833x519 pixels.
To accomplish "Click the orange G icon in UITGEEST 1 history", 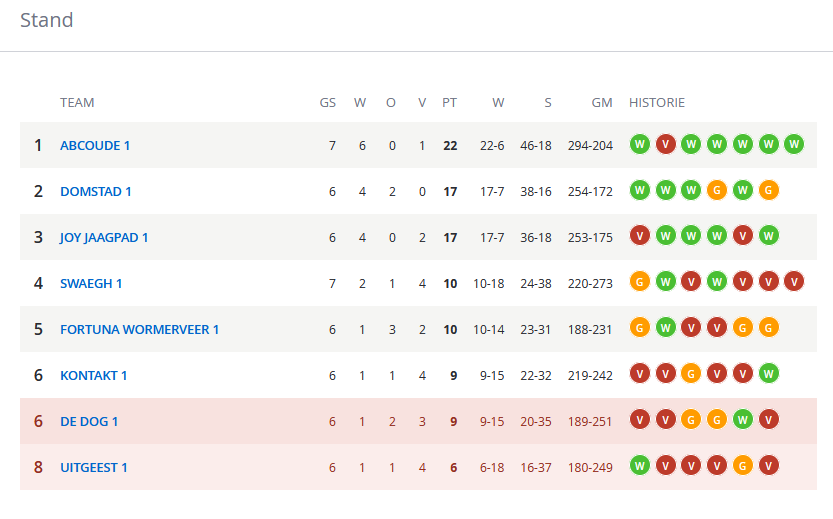I will (743, 465).
